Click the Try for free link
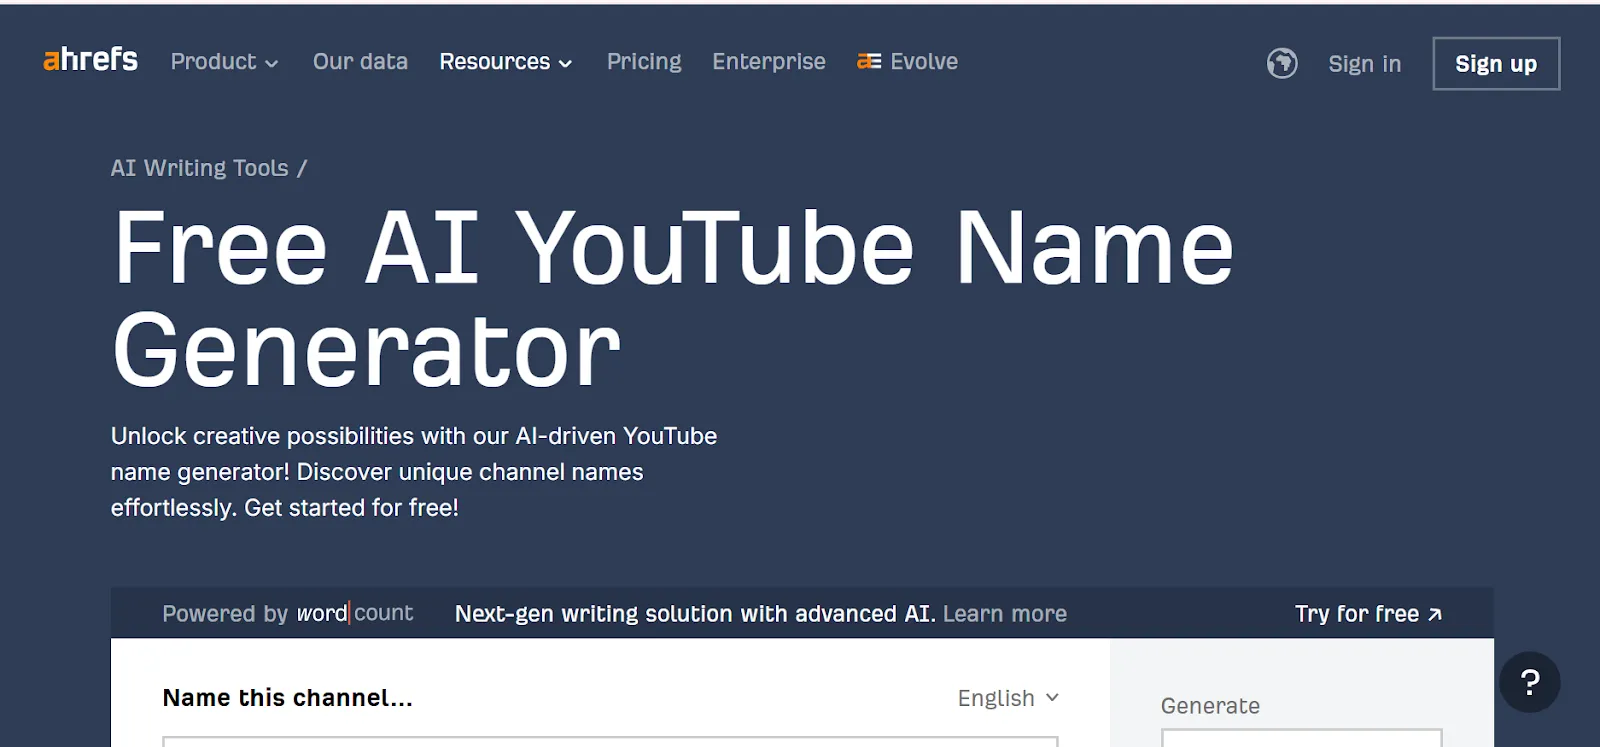 click(x=1368, y=614)
